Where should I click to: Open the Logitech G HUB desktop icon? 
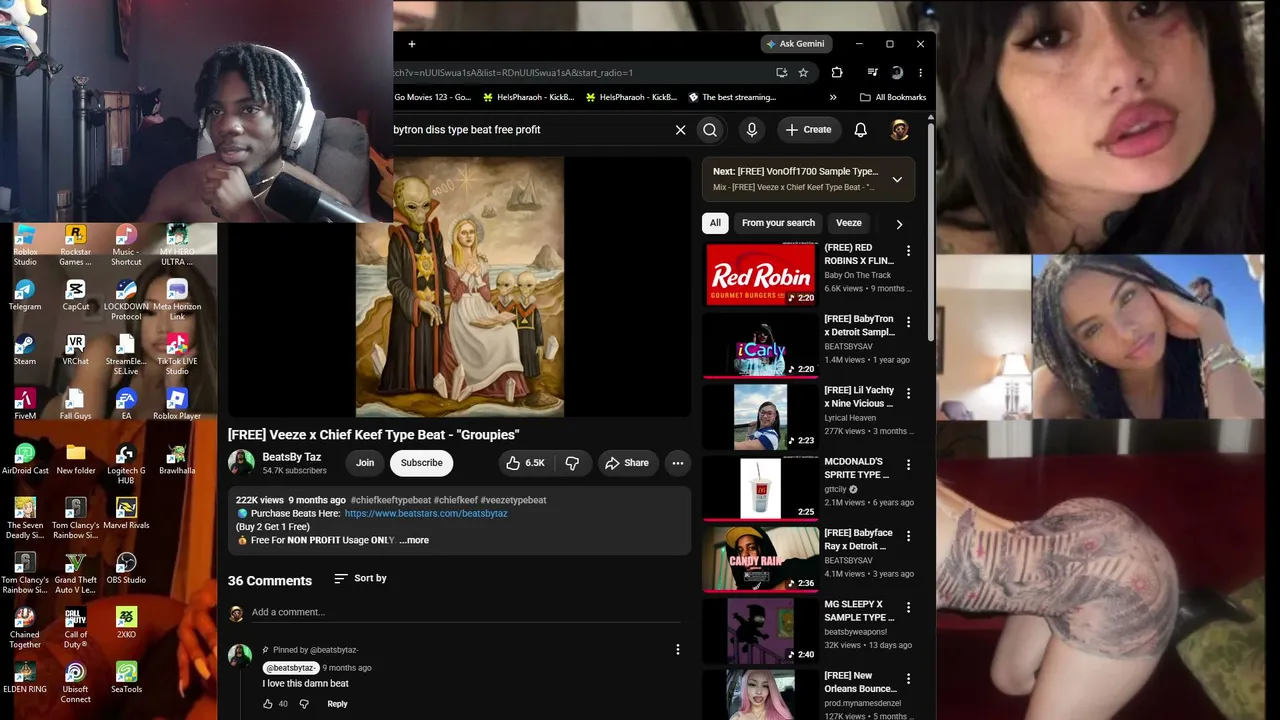(x=126, y=465)
